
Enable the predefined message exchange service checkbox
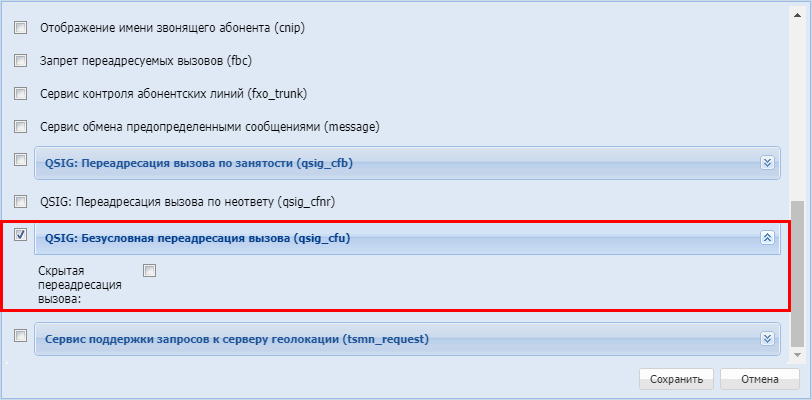pos(21,126)
